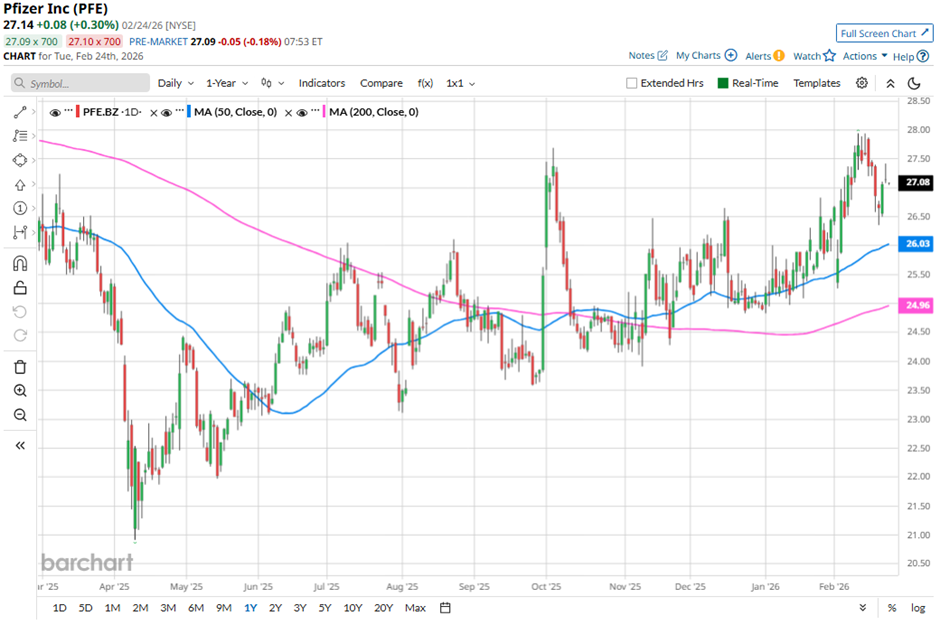This screenshot has width=940, height=625.
Task: Toggle percent scale button
Action: point(891,608)
